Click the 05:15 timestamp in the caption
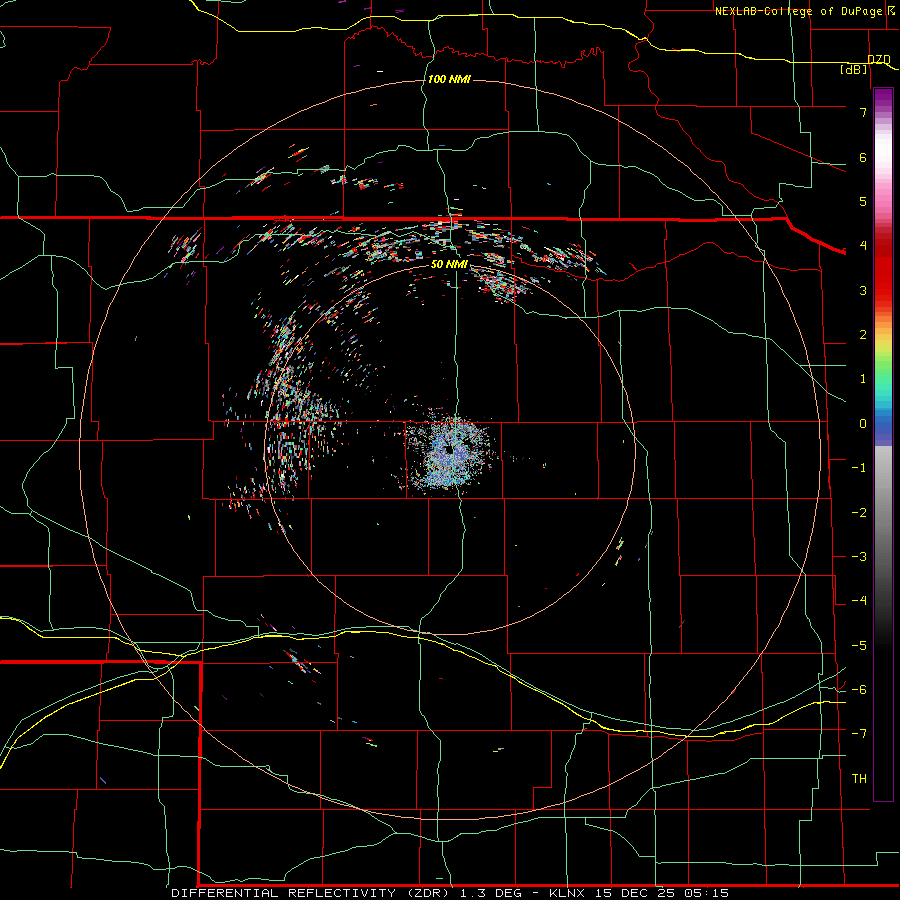The width and height of the screenshot is (900, 900). point(709,893)
